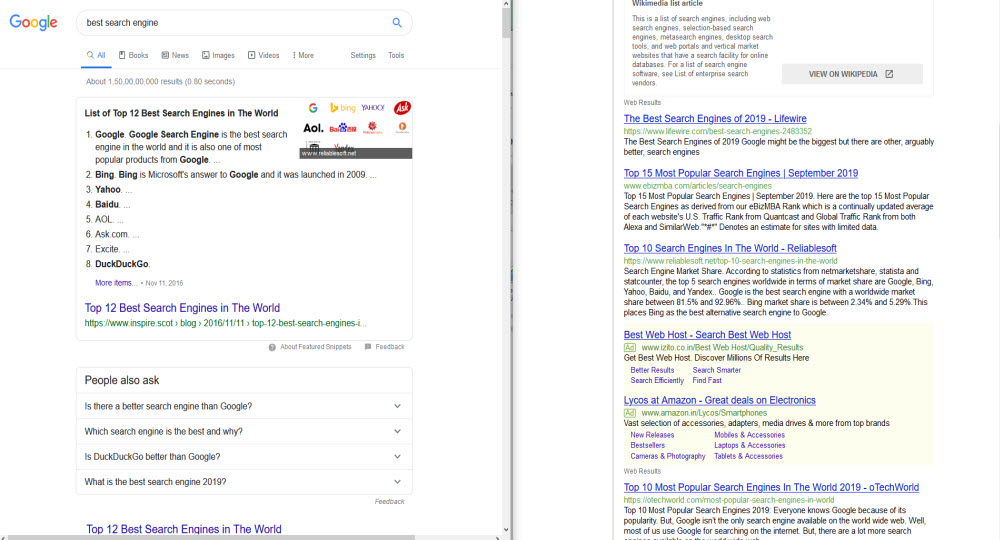The image size is (1000, 540).
Task: Click the reliablesoft.net green URL text
Action: [730, 261]
